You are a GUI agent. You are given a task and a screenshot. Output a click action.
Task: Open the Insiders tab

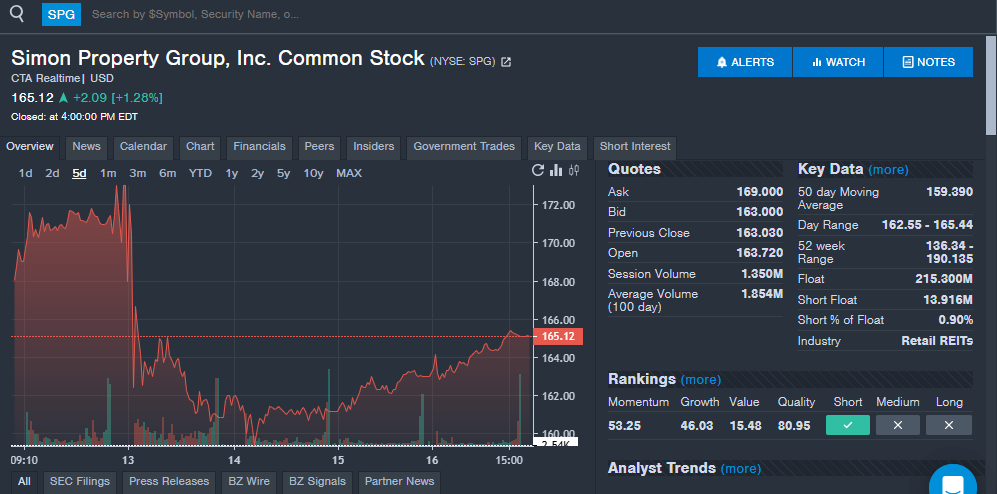[374, 147]
